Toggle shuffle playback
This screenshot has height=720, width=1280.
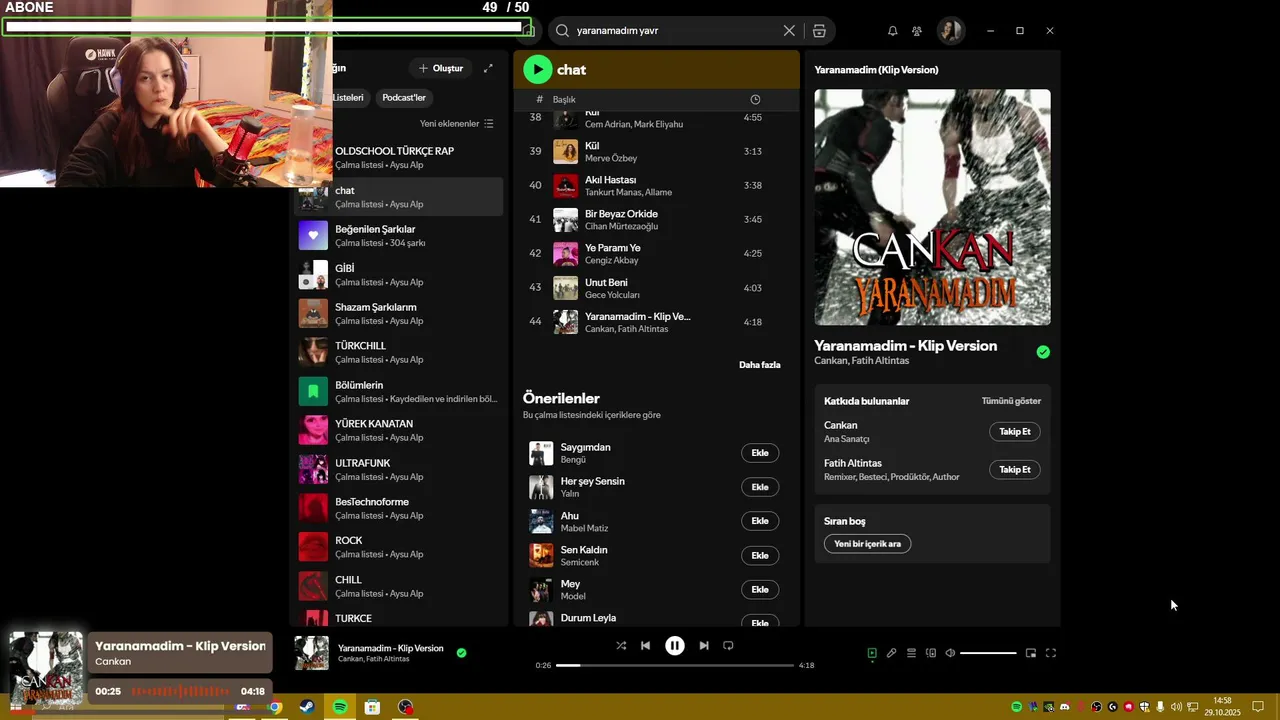(x=621, y=646)
